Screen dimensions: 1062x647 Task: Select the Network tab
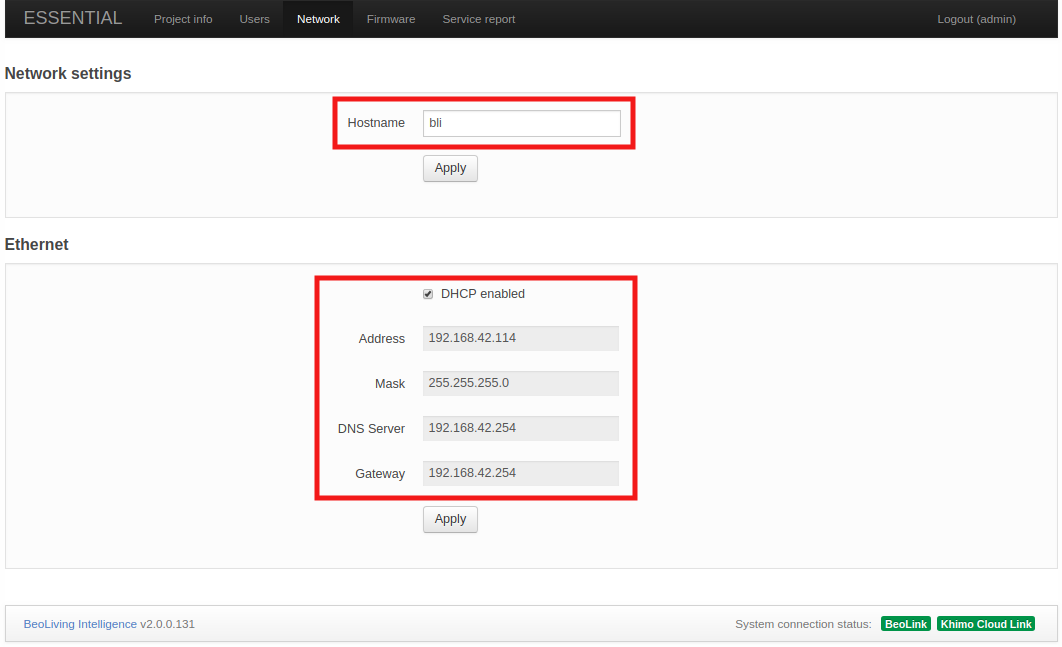tap(318, 18)
